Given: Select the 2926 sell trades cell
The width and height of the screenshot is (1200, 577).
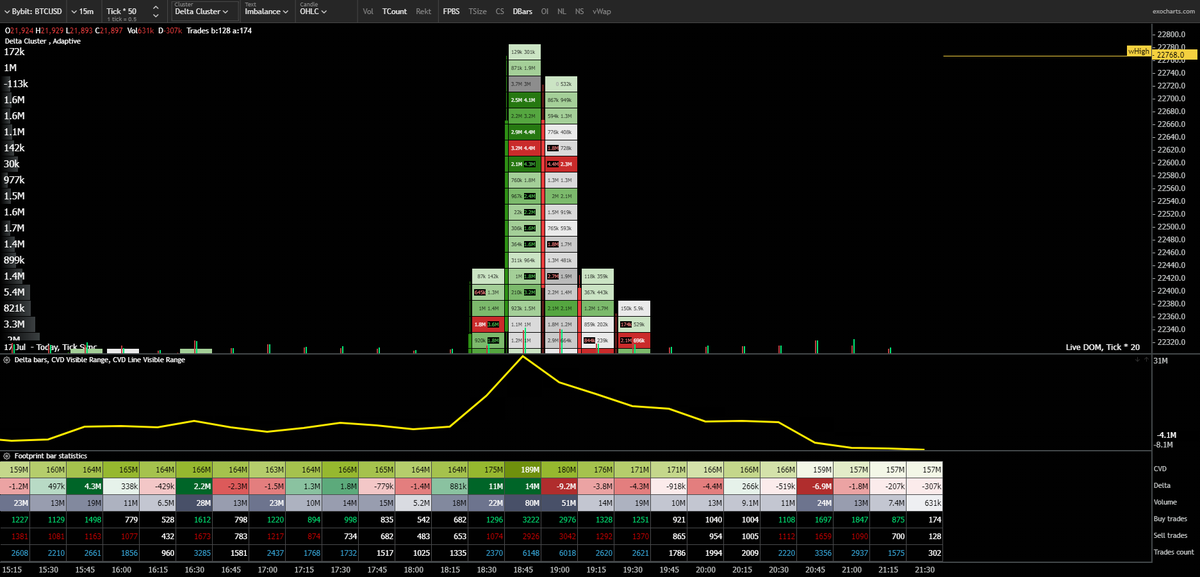Looking at the screenshot, I should coord(523,536).
